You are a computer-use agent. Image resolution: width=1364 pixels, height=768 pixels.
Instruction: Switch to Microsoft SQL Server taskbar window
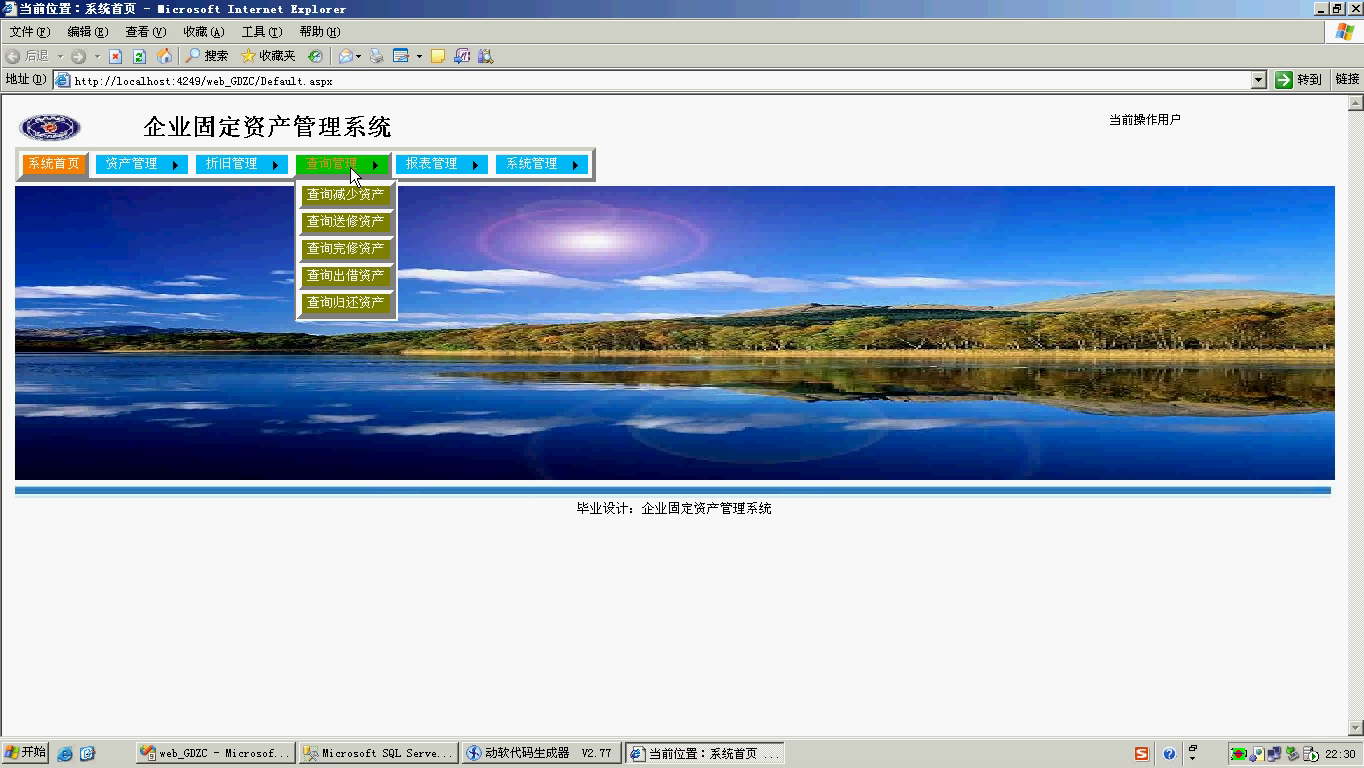point(378,753)
